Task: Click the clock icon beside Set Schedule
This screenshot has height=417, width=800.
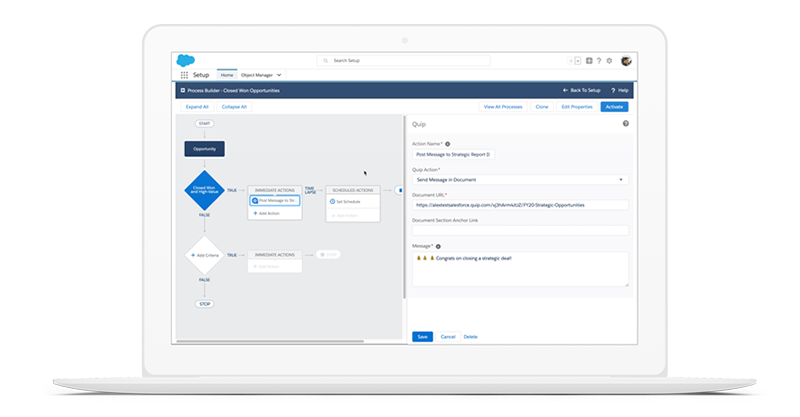Action: pyautogui.click(x=332, y=202)
